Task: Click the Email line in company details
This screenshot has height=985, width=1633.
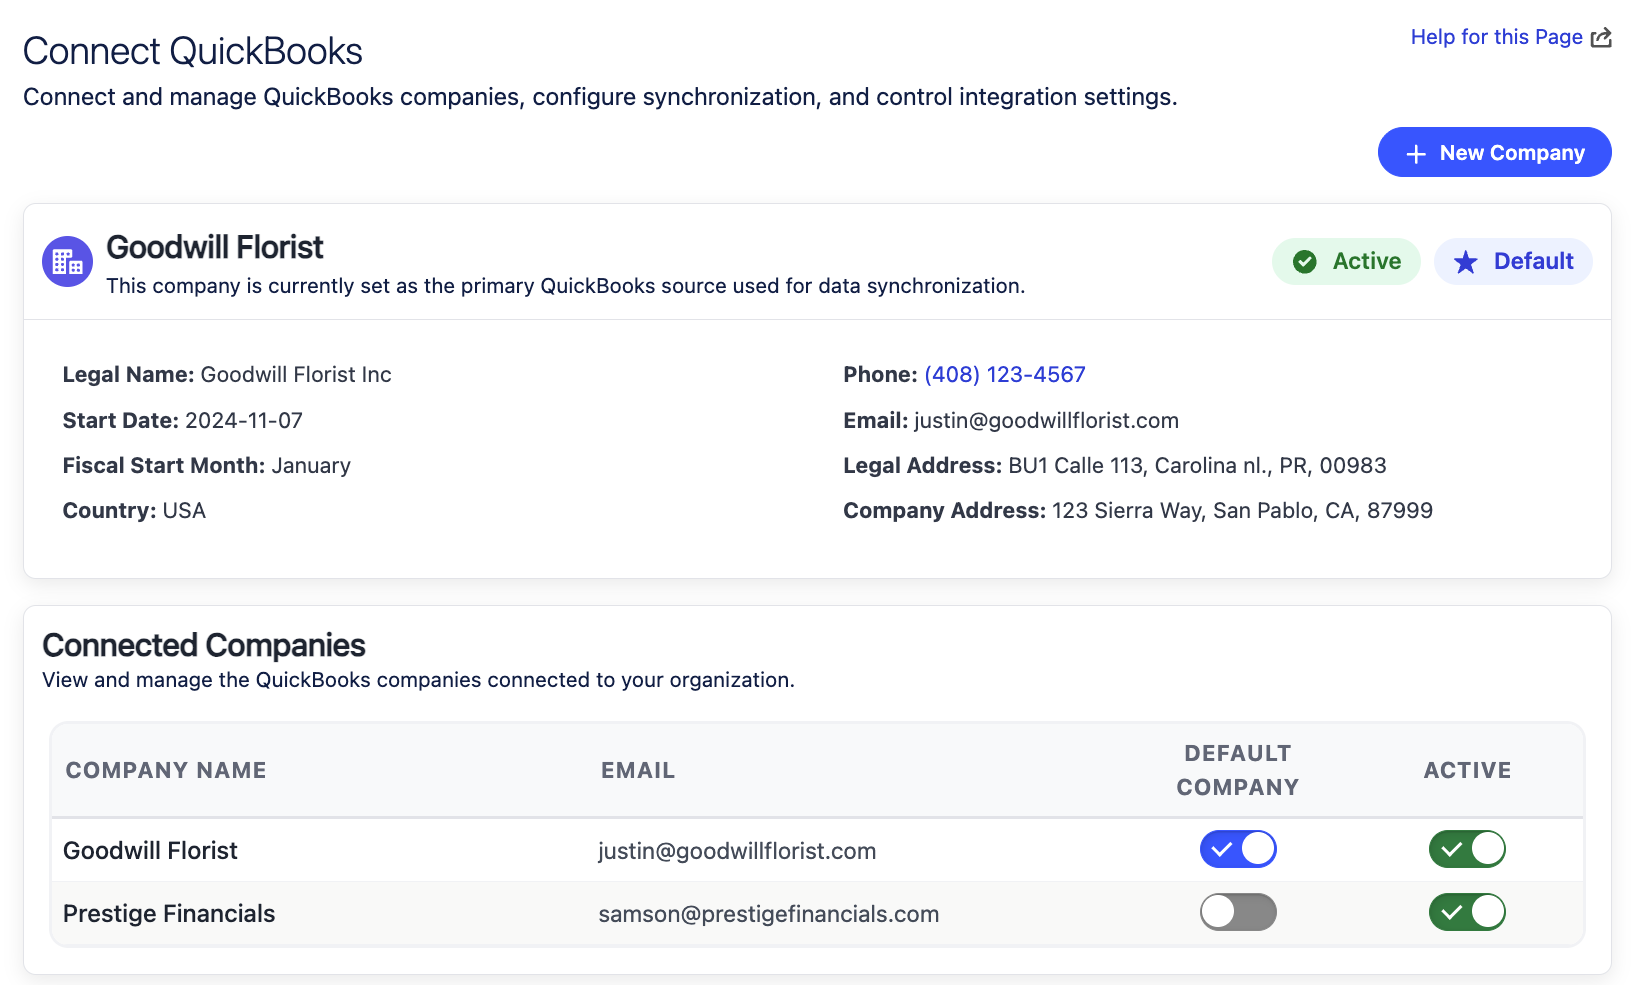Action: point(1011,421)
